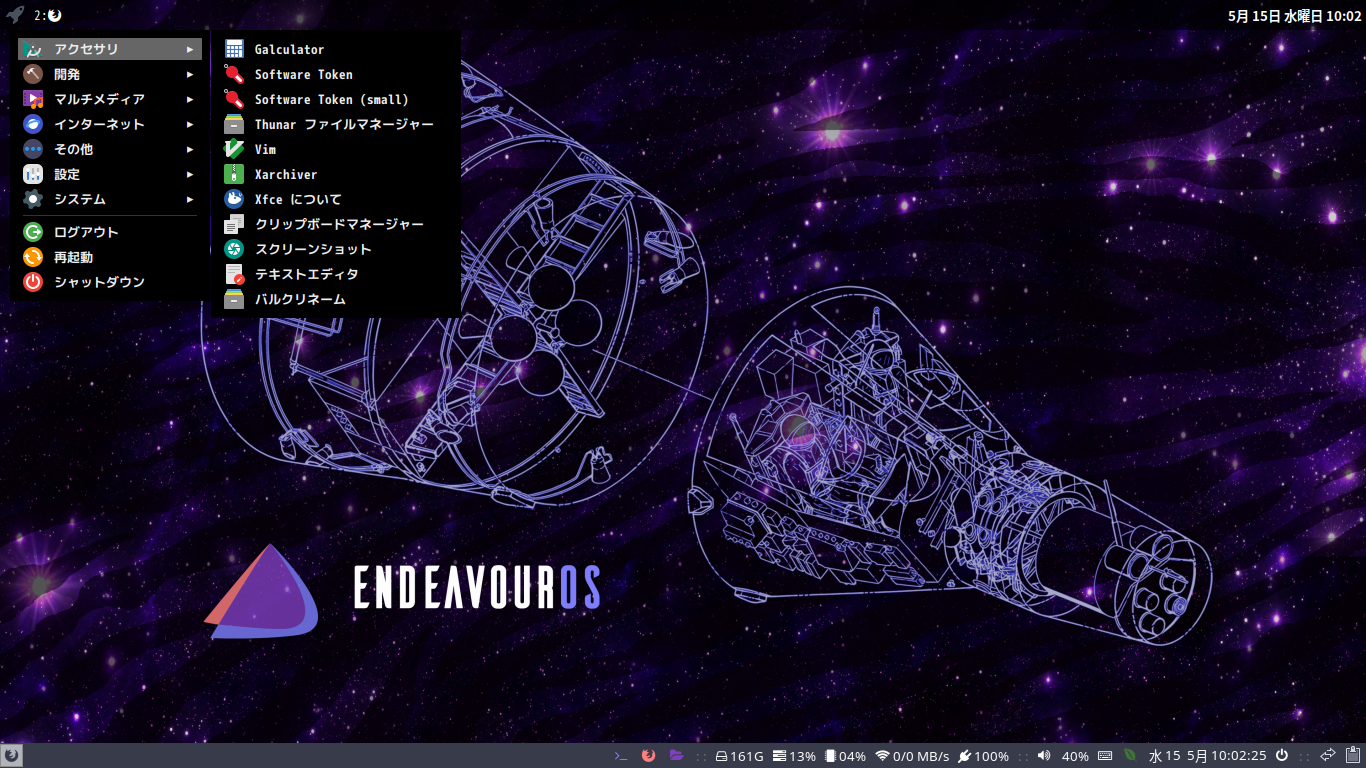
Task: Open the bottom panel clock 水 15 5月
Action: point(1207,756)
